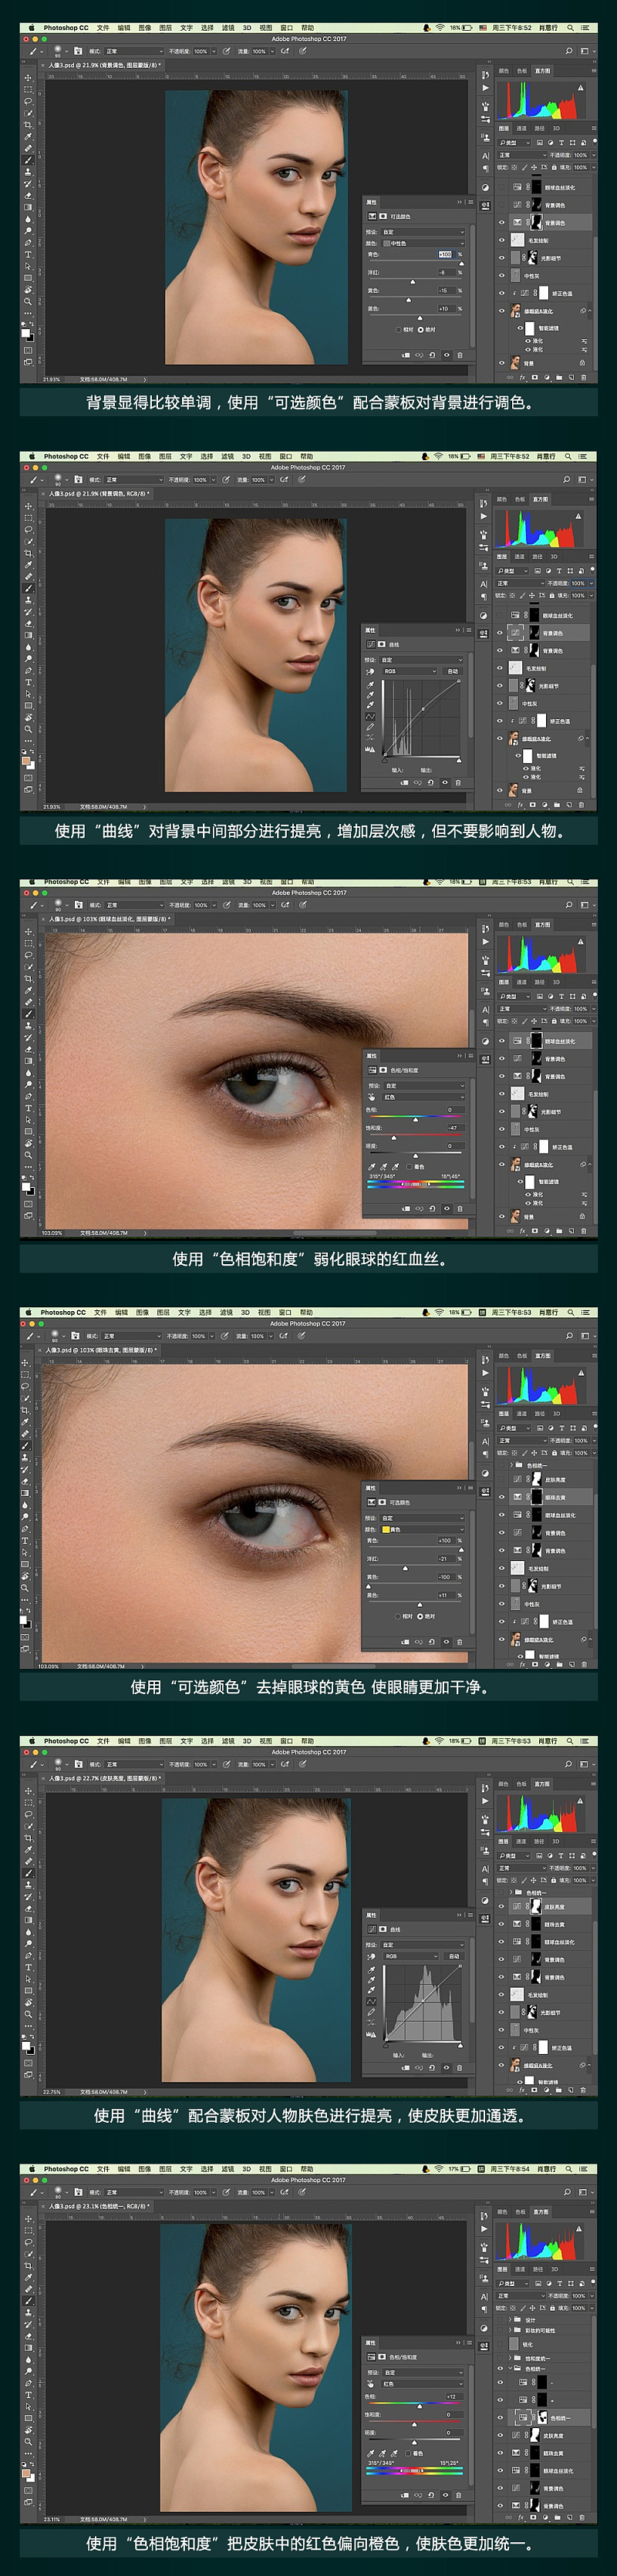Open Actions play icon in the sixth screenshot
This screenshot has height=2576, width=617.
[x=485, y=2229]
